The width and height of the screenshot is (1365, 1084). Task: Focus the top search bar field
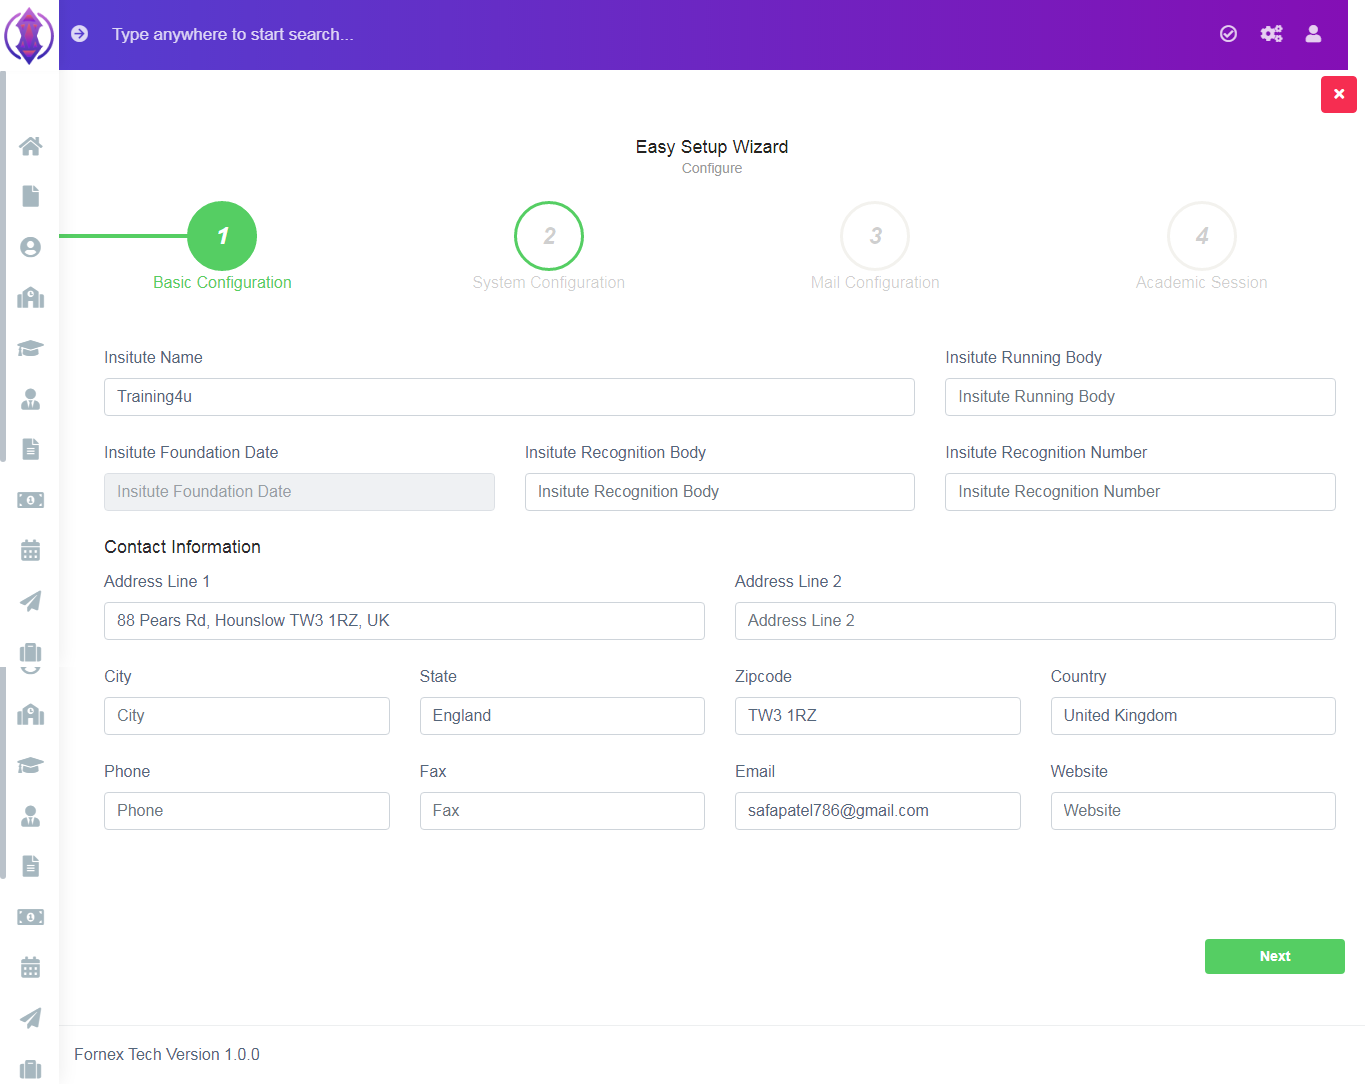[233, 34]
